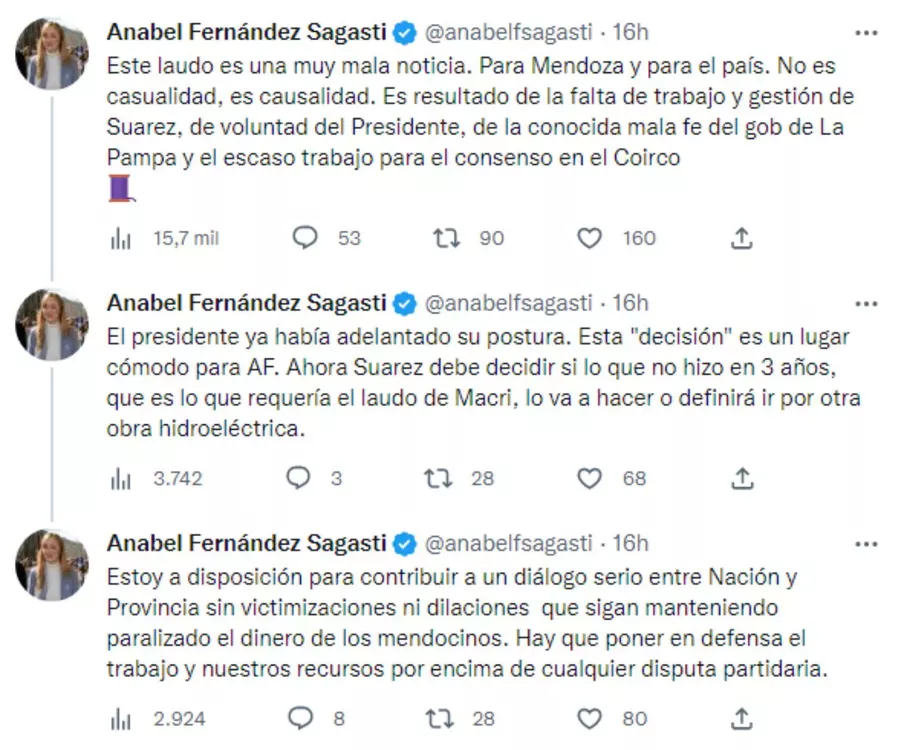Open the first tweet's 16h timestamp
Screen dimensions: 904x750
point(633,31)
